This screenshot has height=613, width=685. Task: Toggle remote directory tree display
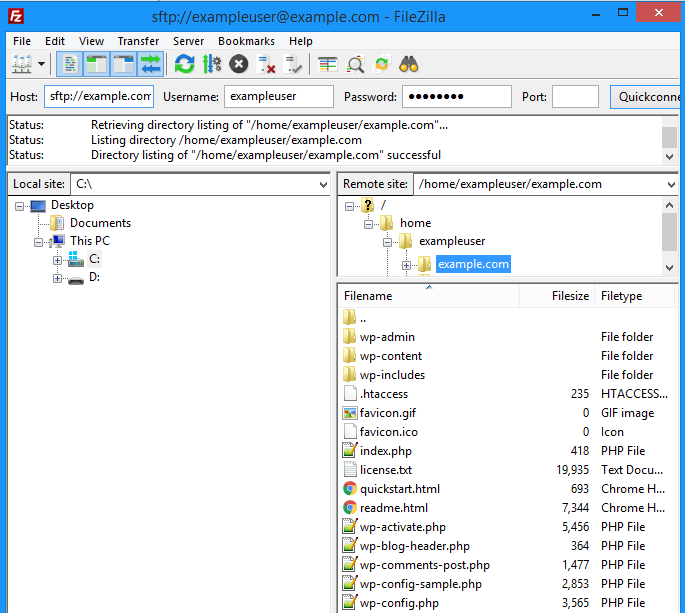click(124, 64)
